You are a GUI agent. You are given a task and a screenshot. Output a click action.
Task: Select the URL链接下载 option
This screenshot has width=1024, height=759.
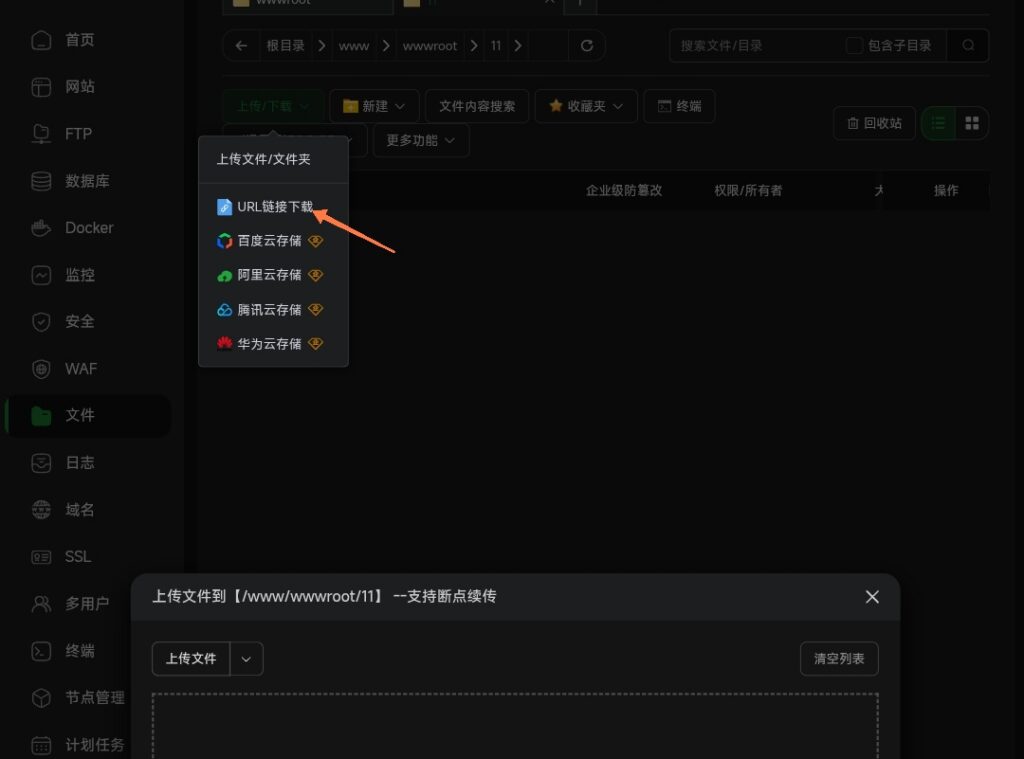point(273,207)
